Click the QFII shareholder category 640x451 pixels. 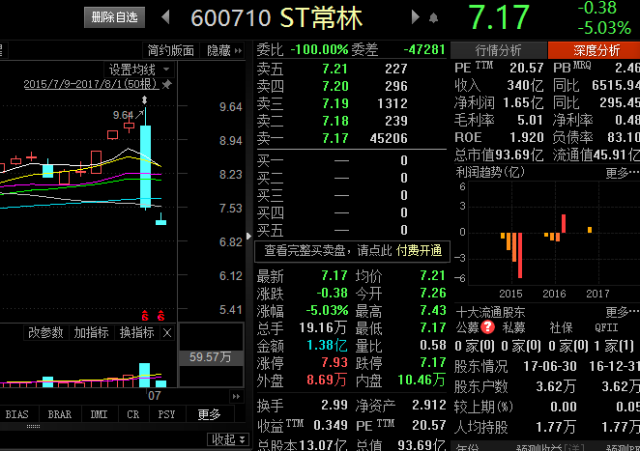pyautogui.click(x=606, y=327)
